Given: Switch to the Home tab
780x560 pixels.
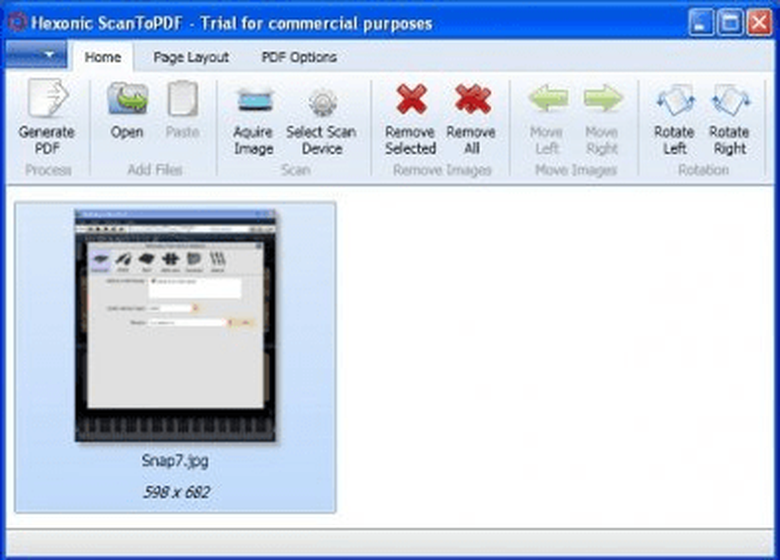Looking at the screenshot, I should [x=102, y=57].
